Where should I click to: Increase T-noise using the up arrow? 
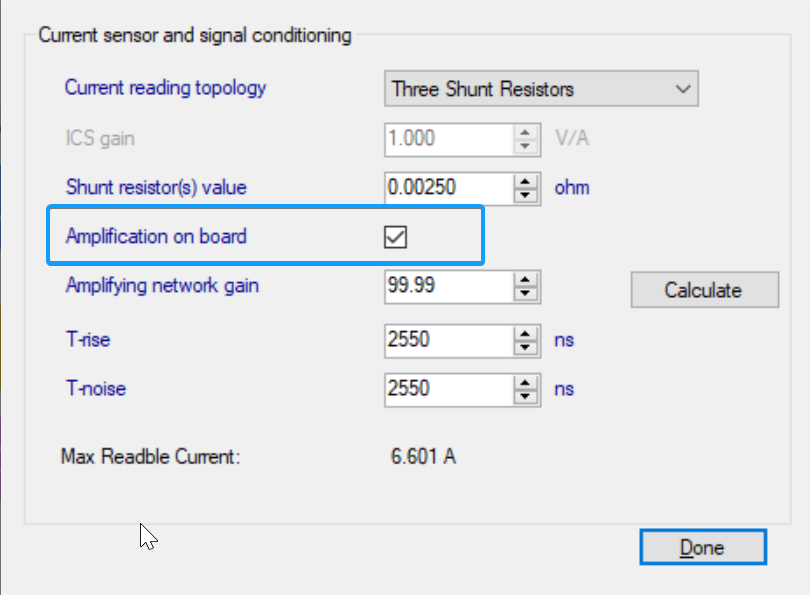(x=525, y=382)
